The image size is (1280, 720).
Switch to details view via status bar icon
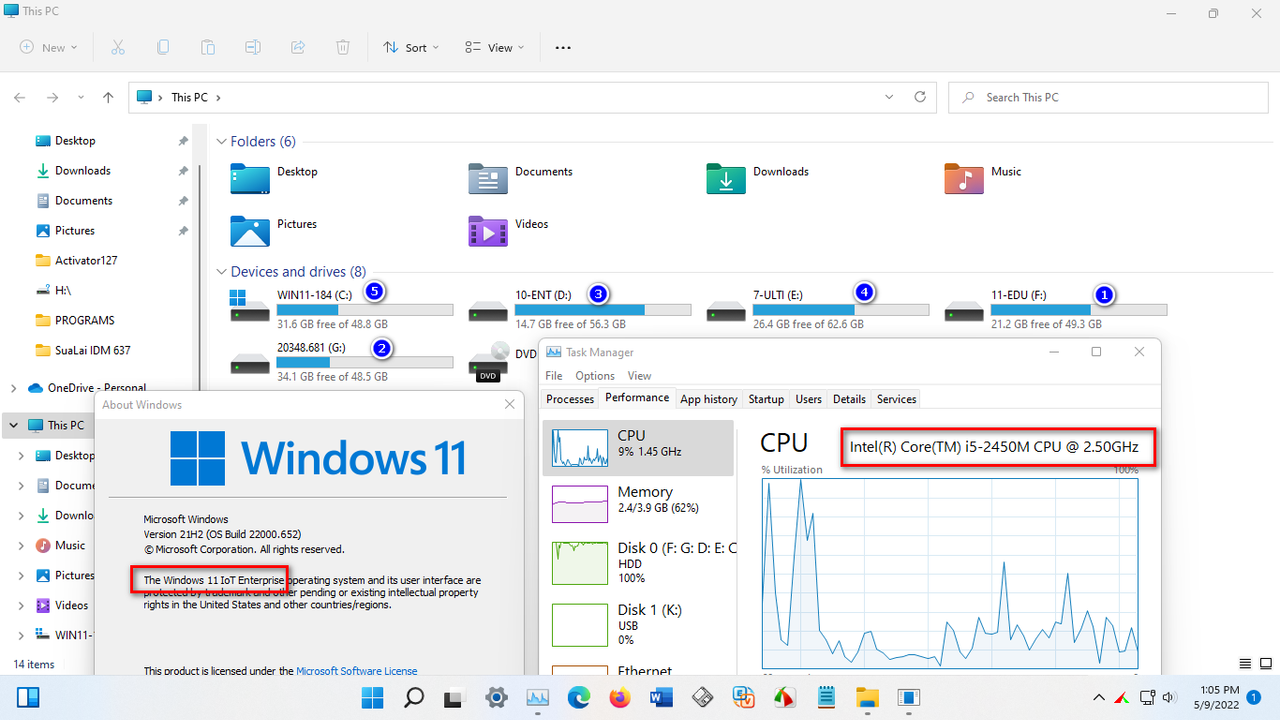1246,663
